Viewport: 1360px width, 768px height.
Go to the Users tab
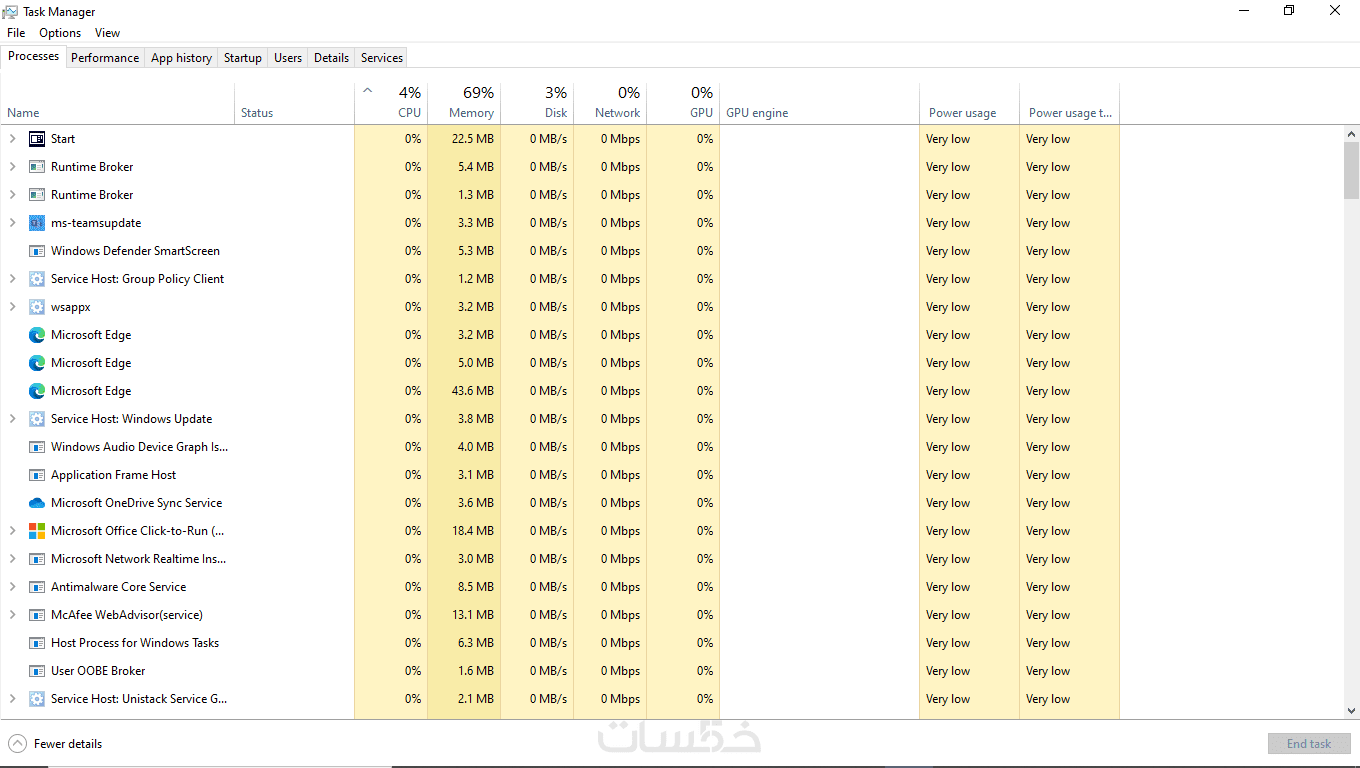click(288, 58)
